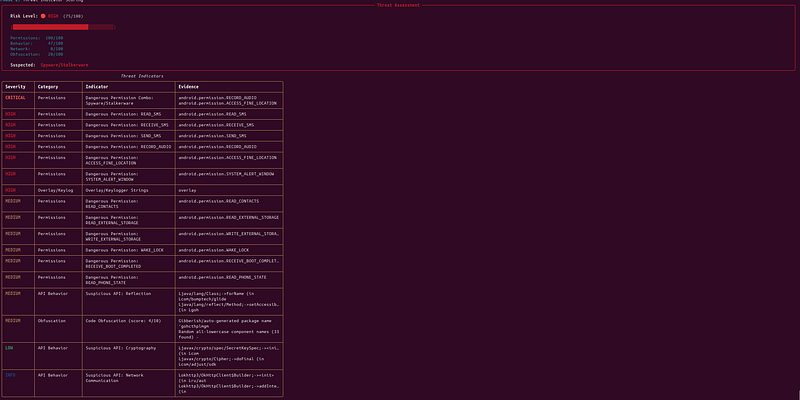This screenshot has height=400, width=800.
Task: Click the "Network: 0/100" score line
Action: 37,49
